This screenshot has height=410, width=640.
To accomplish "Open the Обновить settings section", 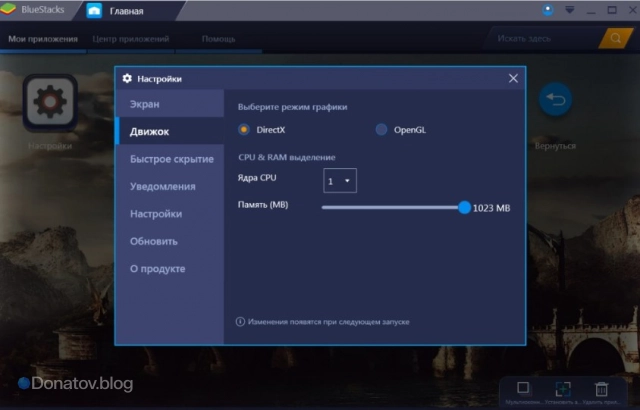I will [170, 241].
